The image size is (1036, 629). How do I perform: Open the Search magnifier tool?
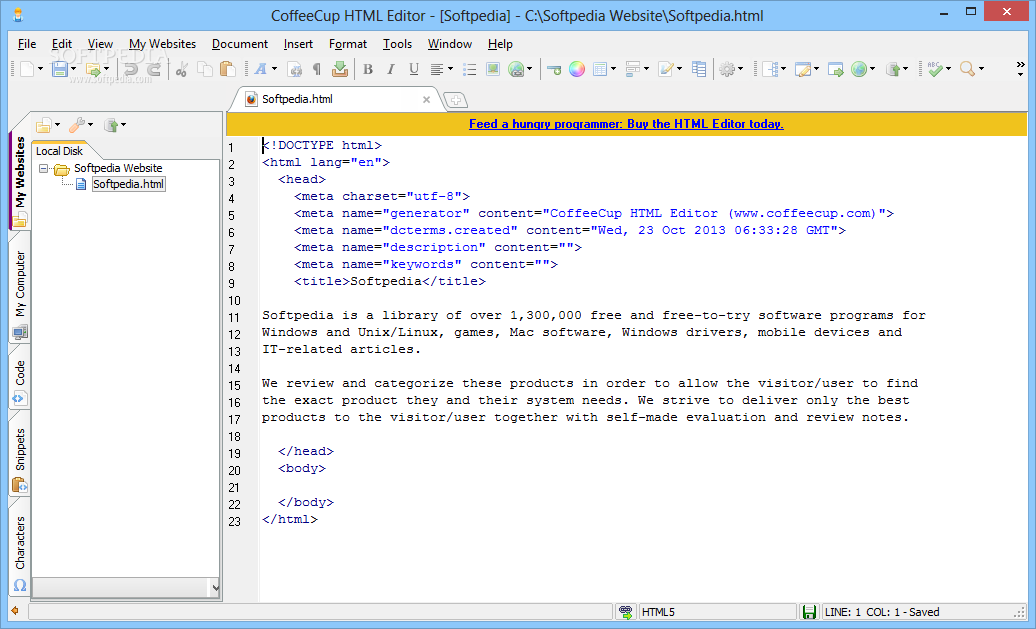click(967, 70)
